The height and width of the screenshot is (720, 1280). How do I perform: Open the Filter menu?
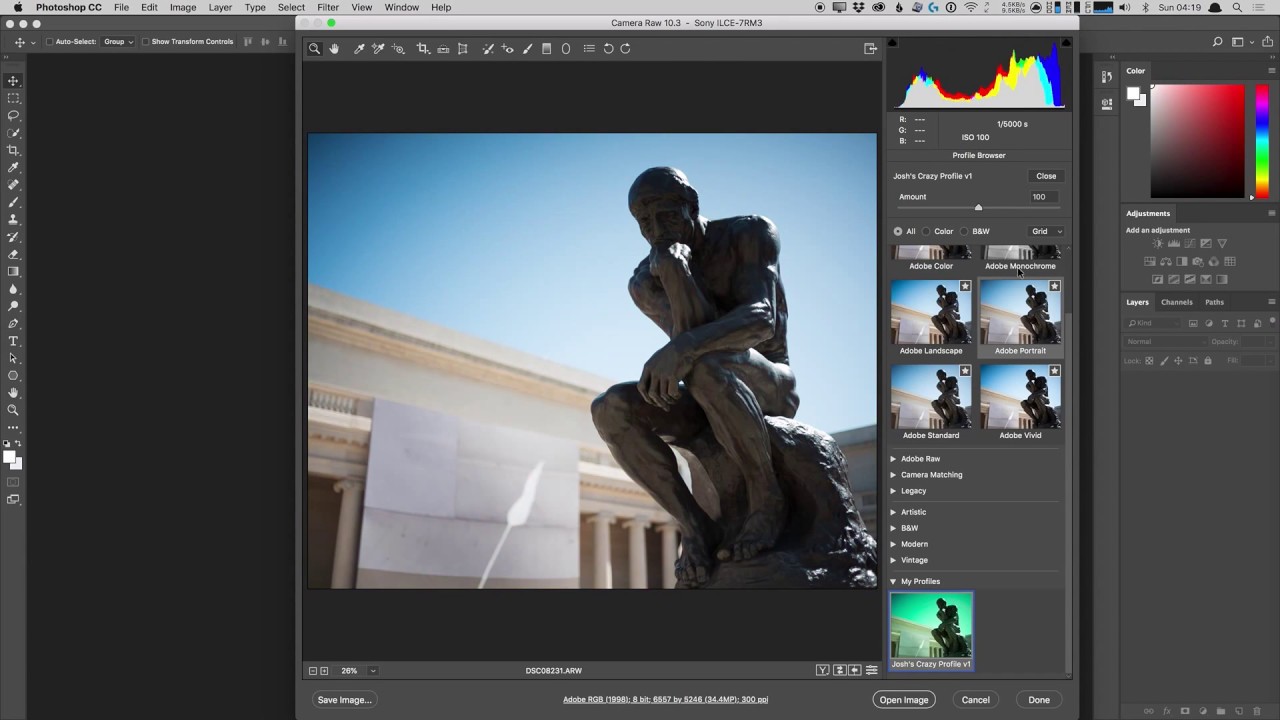328,7
